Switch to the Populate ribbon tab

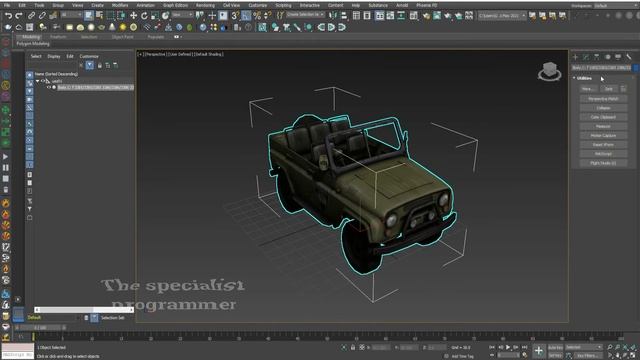click(156, 37)
